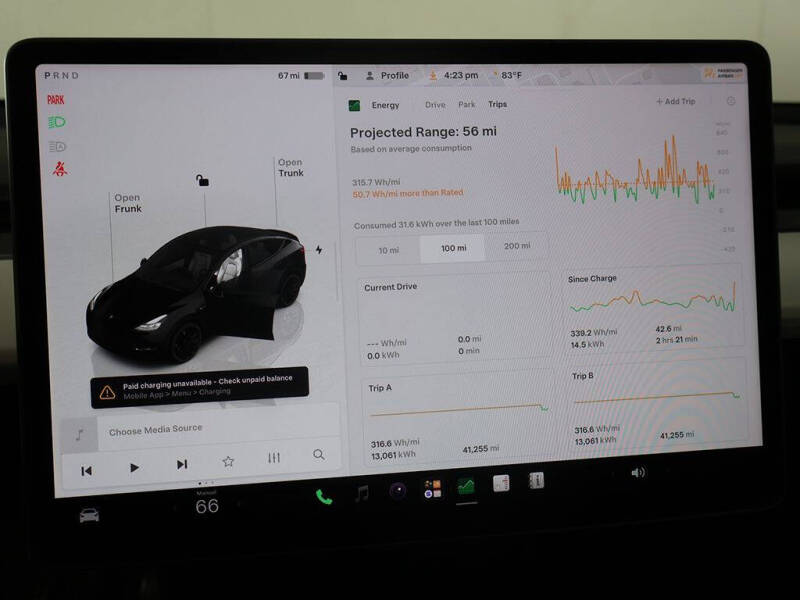The width and height of the screenshot is (800, 600).
Task: Search media with magnifier icon
Action: tap(319, 455)
